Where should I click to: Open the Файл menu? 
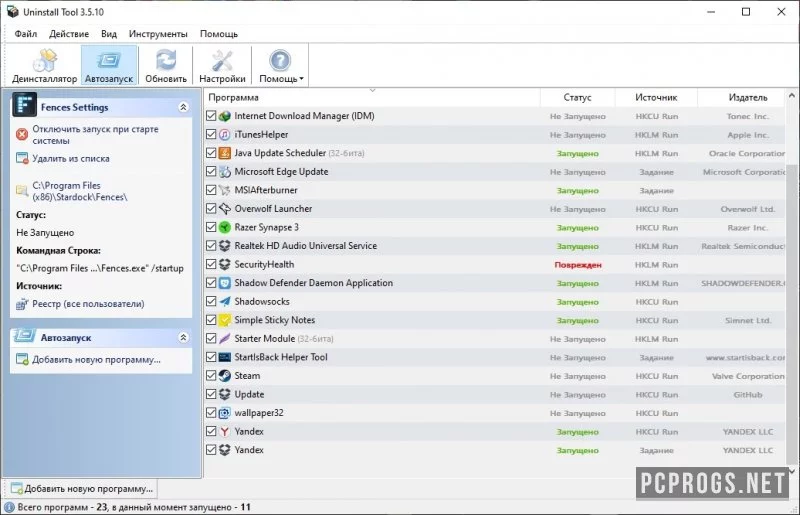pyautogui.click(x=26, y=34)
